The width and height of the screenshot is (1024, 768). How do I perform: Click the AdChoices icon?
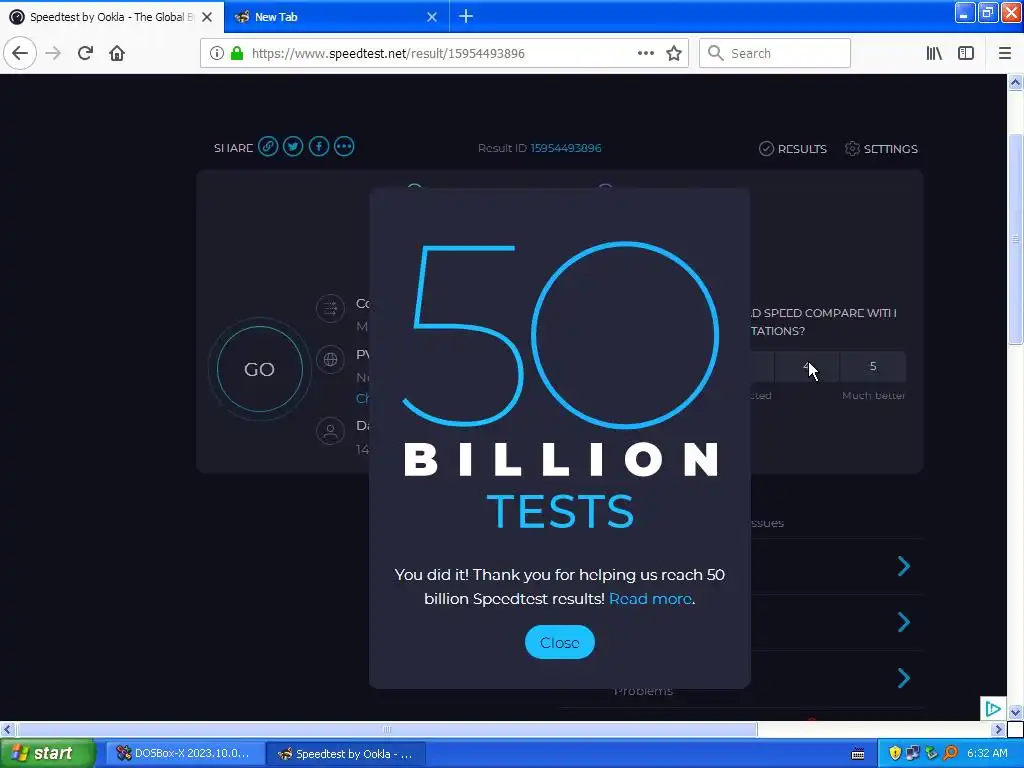993,709
